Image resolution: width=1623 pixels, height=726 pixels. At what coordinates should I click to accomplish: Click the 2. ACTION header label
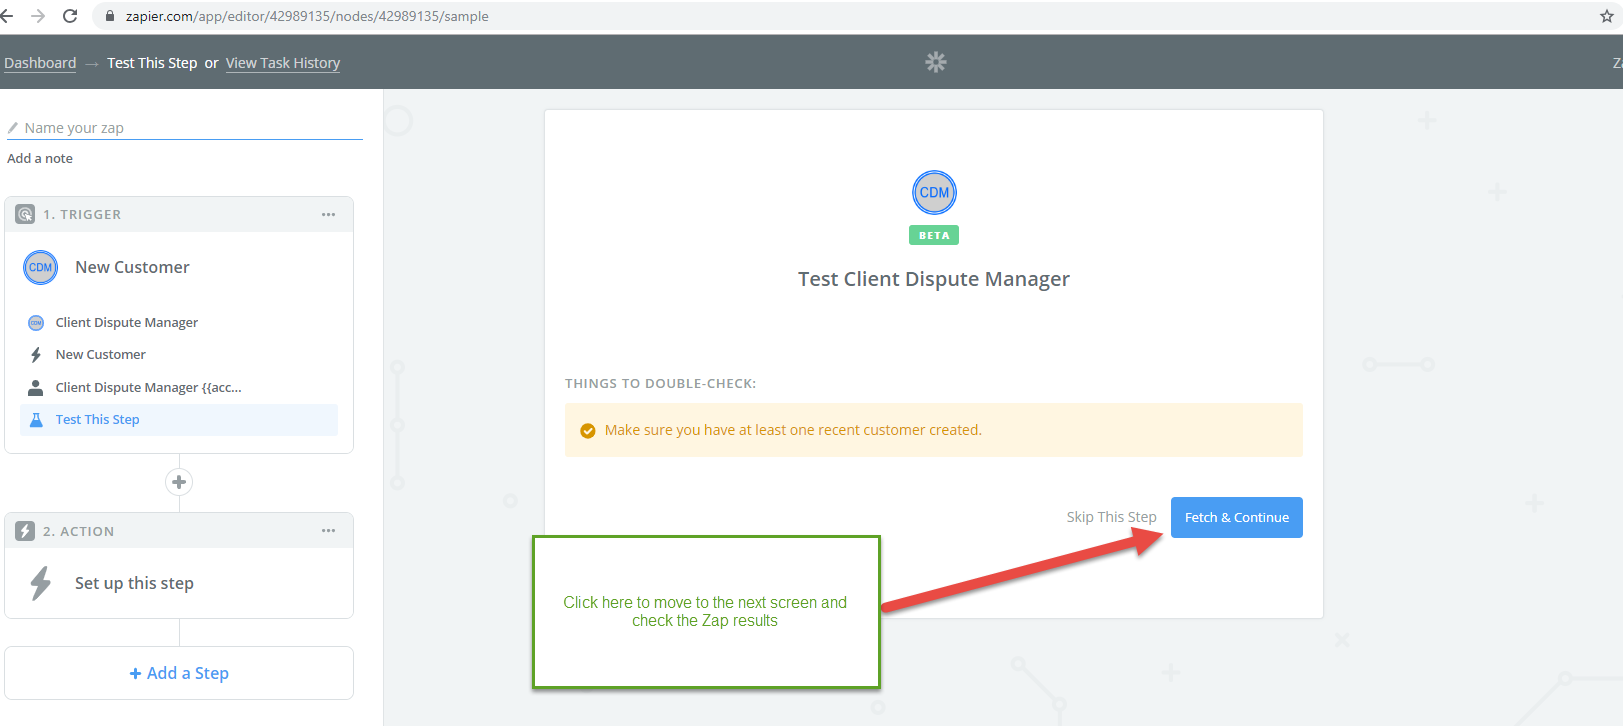78,531
